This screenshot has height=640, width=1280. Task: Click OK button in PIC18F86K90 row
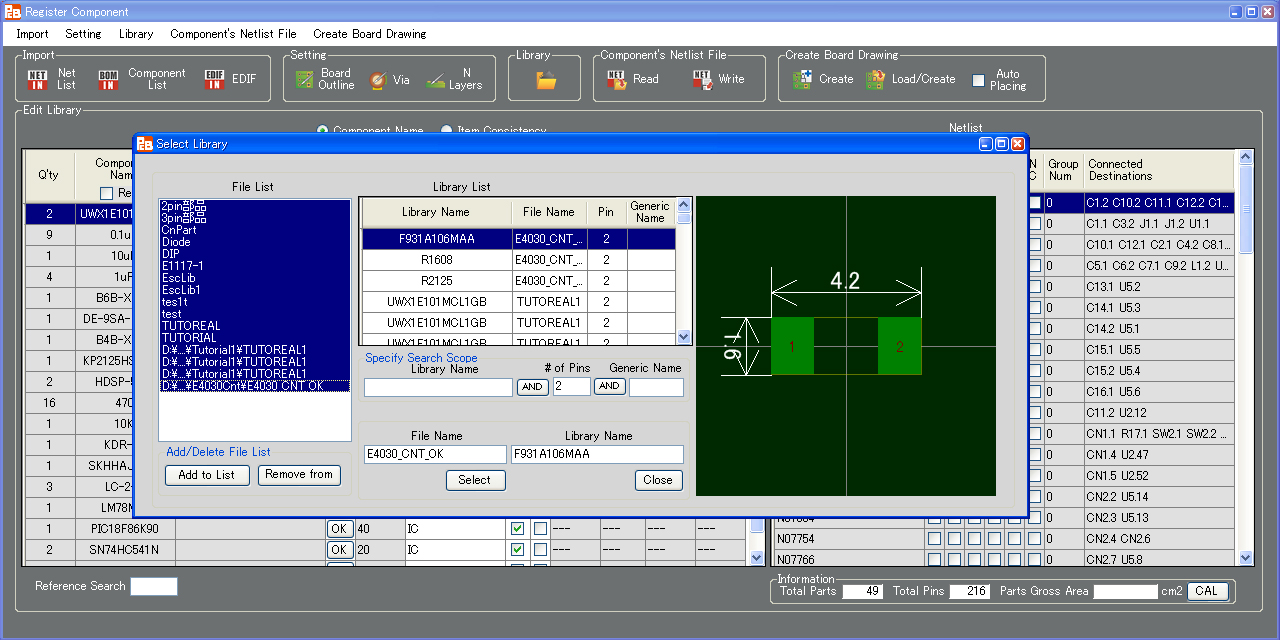tap(340, 528)
